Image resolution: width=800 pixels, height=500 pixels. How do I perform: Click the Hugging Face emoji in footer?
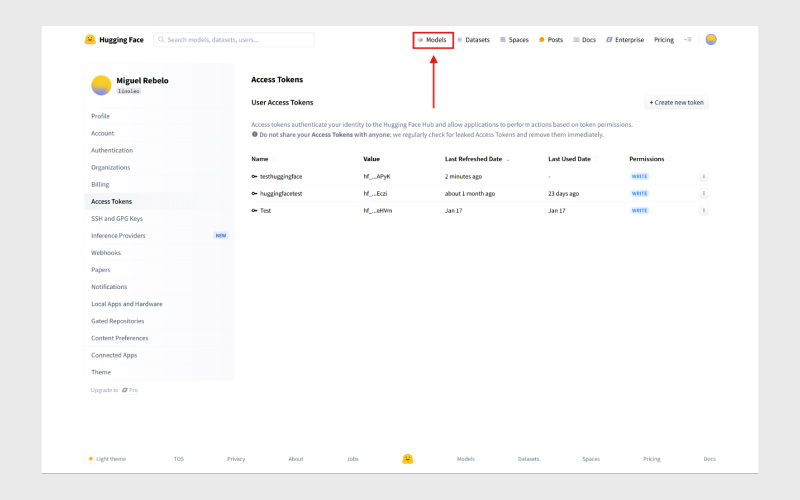(408, 459)
